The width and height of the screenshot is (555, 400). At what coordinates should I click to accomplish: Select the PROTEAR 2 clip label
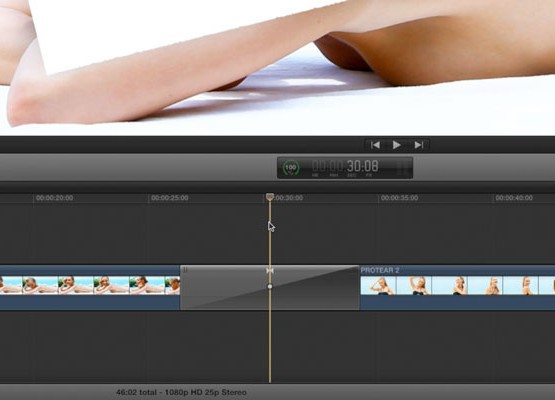point(379,270)
